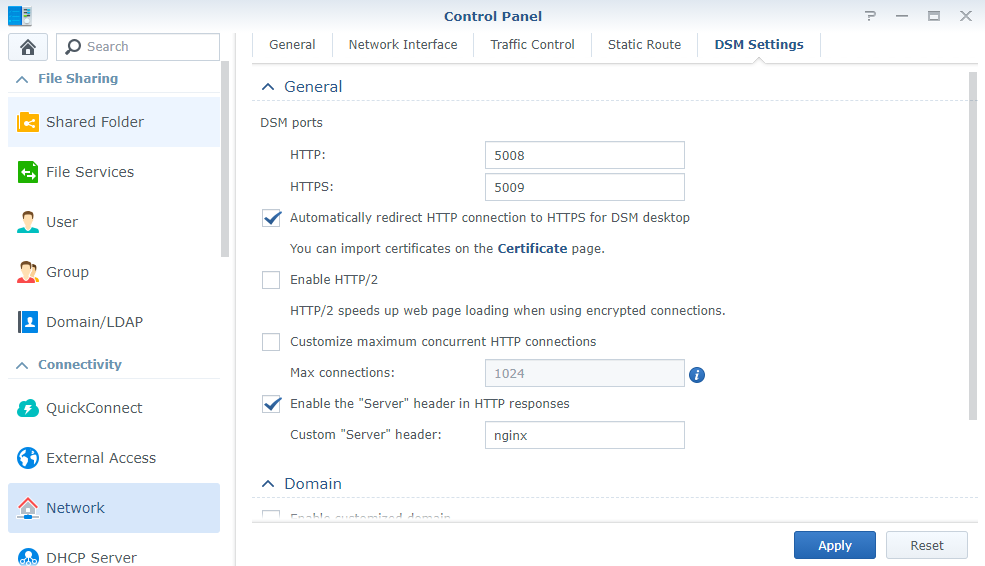Open the Traffic Control tab
The image size is (985, 566).
point(532,45)
